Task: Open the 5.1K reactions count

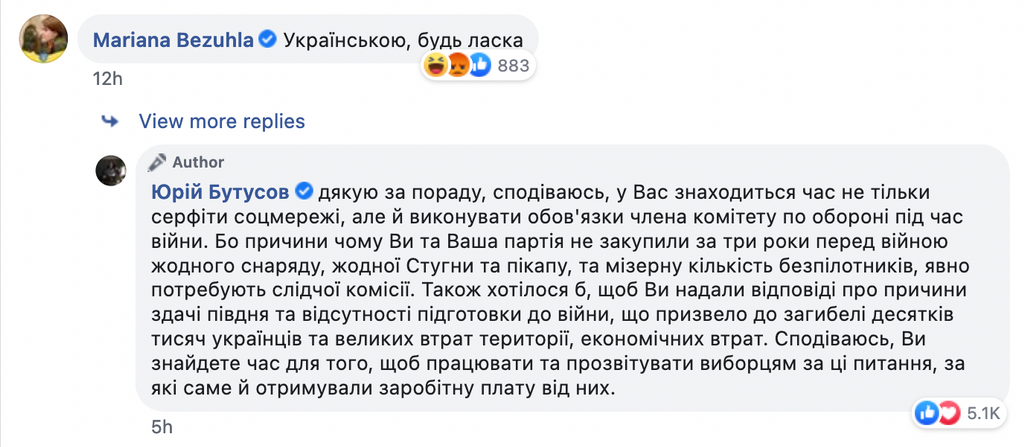Action: [982, 412]
